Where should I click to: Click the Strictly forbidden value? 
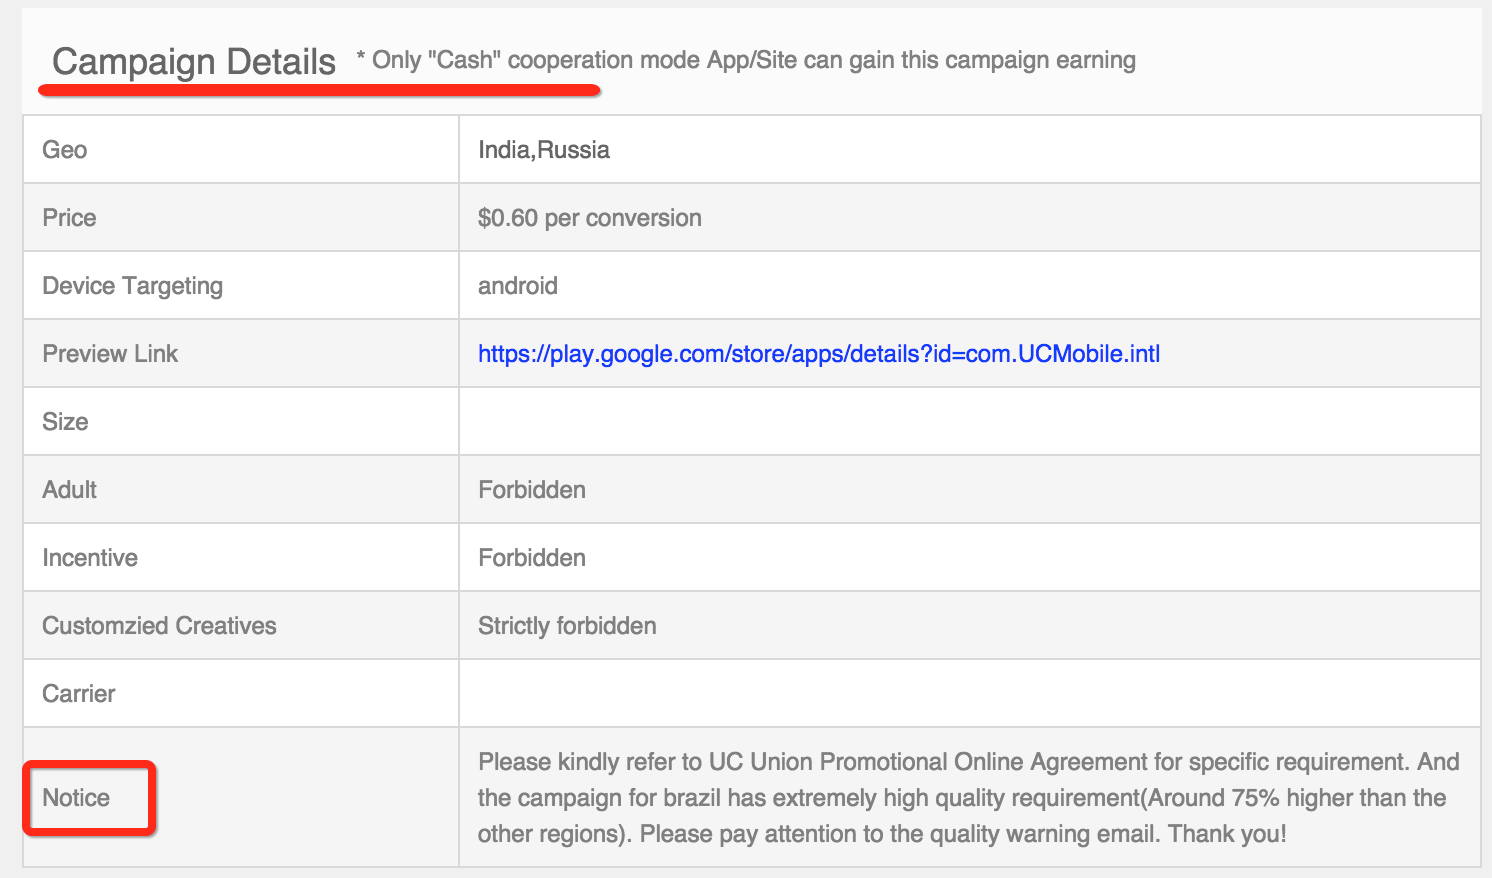coord(567,626)
